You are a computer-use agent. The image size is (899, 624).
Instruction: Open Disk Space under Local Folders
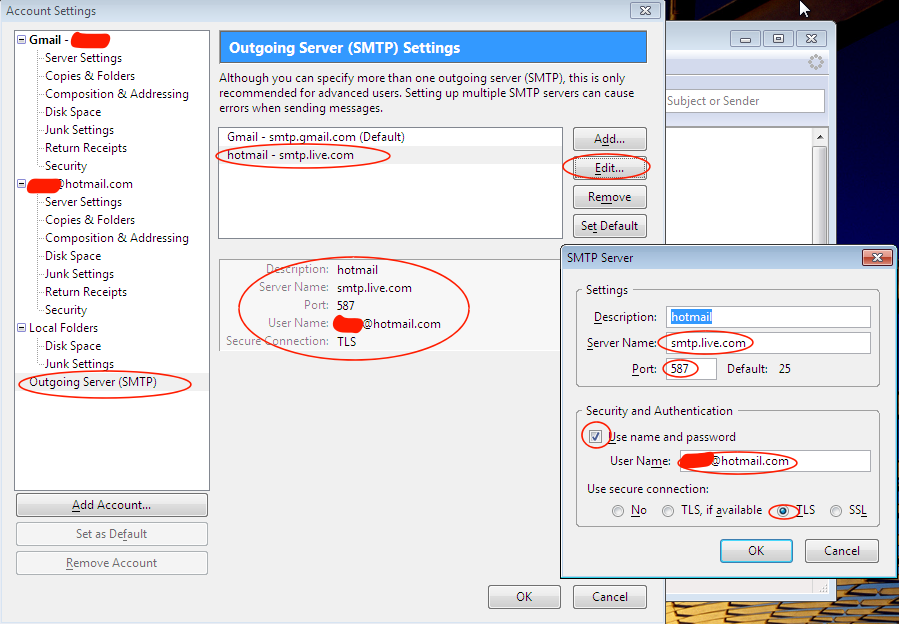[x=73, y=346]
